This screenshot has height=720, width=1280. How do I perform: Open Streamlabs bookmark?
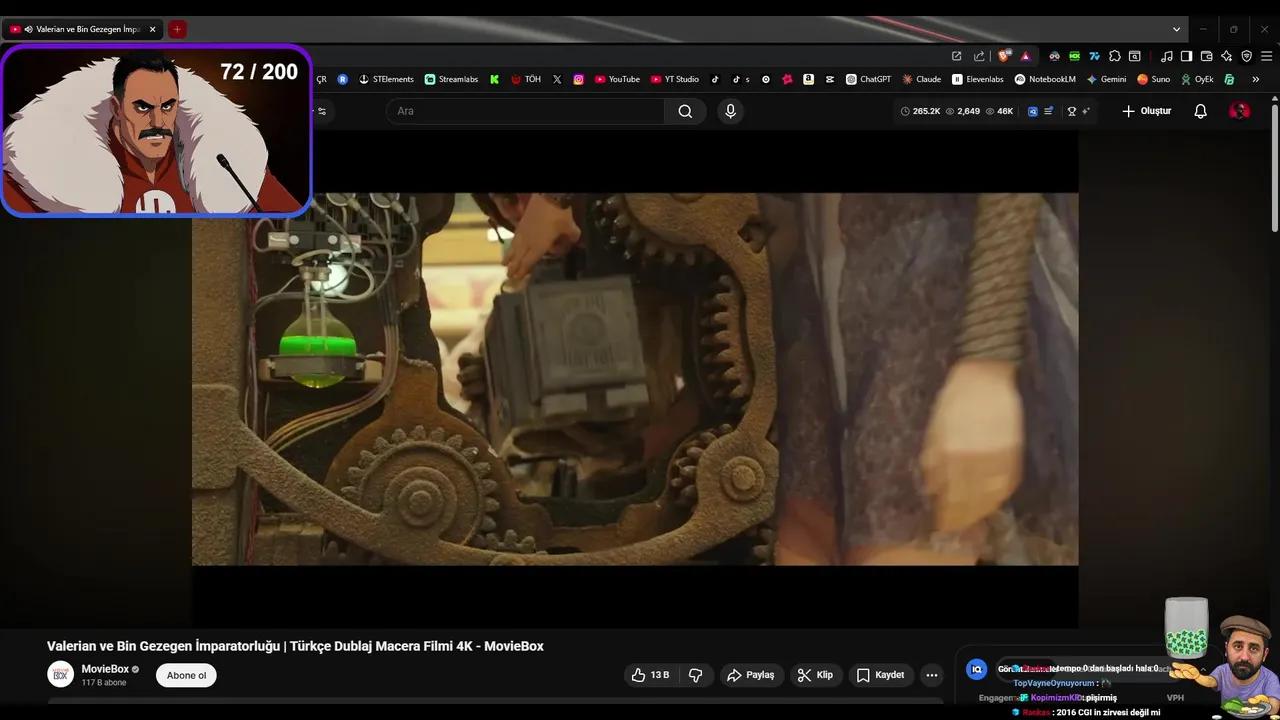tap(451, 79)
